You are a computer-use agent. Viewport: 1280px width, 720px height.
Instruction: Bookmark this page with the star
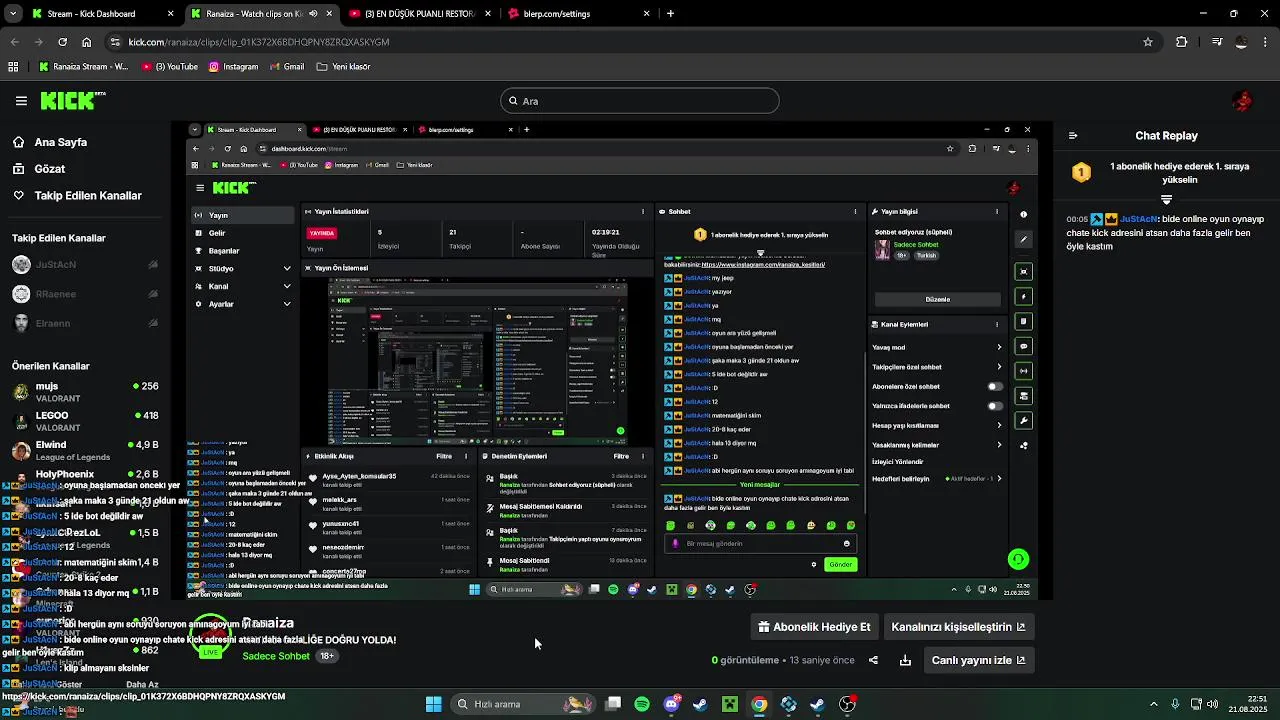[x=1148, y=42]
